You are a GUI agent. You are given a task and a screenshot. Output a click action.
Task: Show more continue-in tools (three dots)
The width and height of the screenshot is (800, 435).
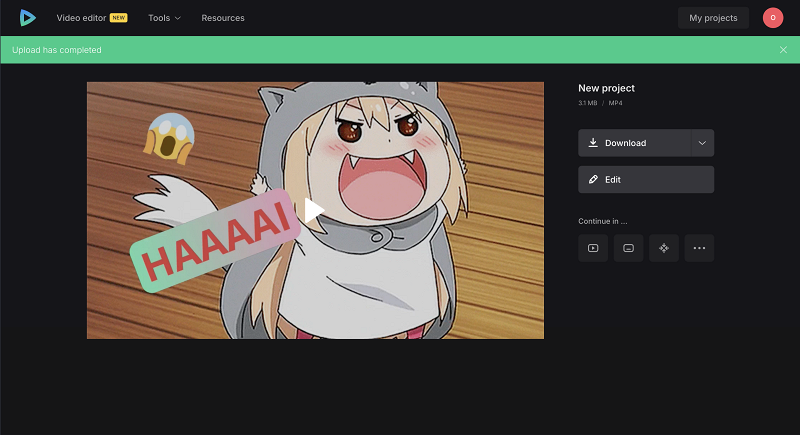(x=699, y=248)
